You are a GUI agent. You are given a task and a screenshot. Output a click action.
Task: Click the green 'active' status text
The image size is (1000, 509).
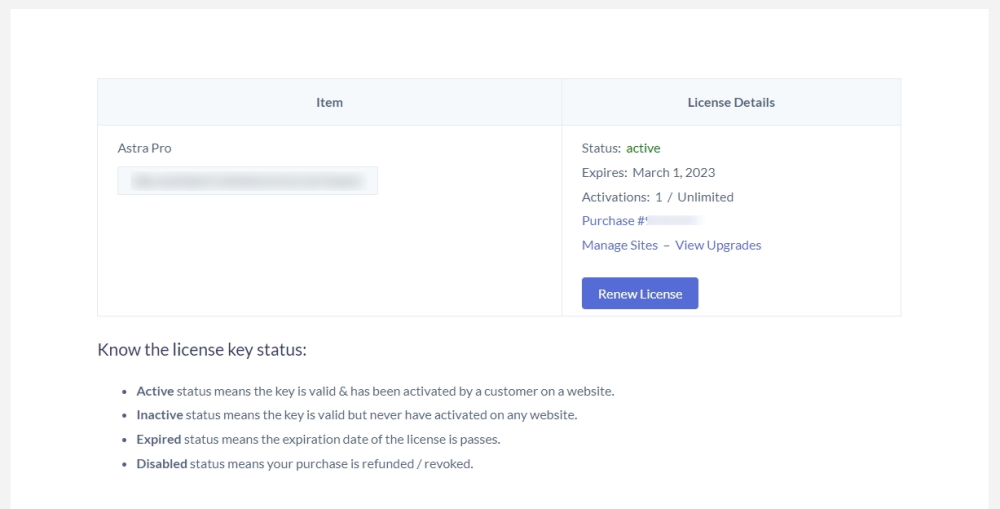click(643, 148)
